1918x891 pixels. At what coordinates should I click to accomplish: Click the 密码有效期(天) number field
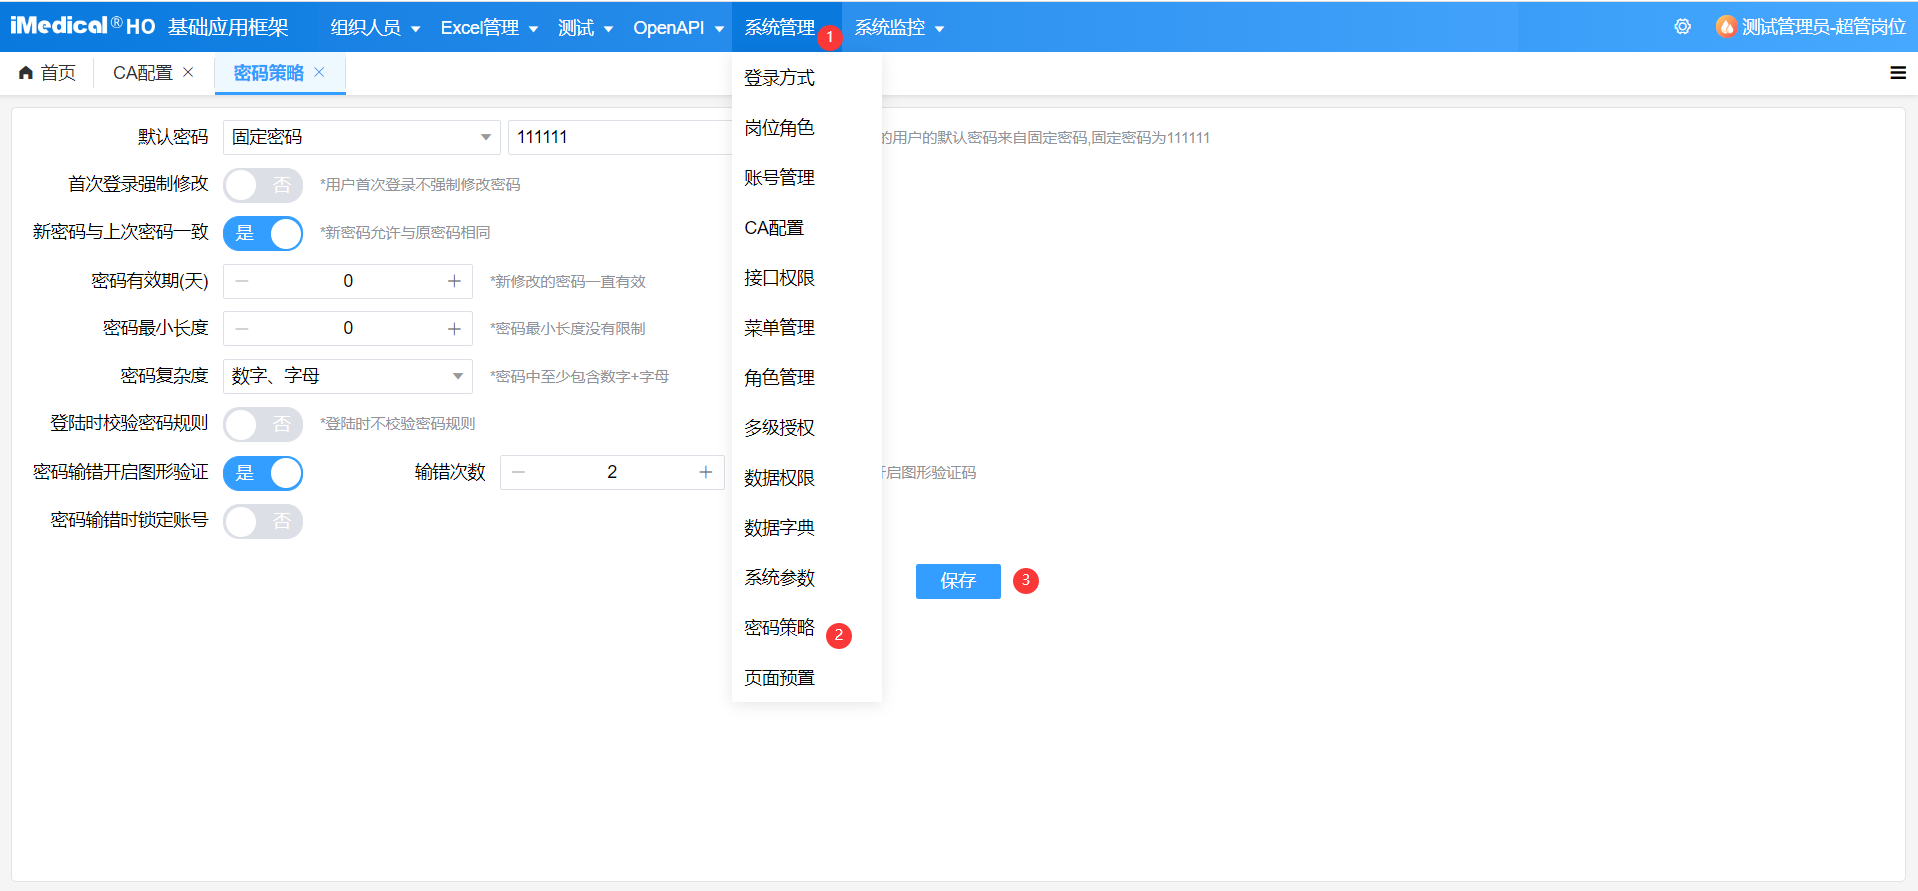pyautogui.click(x=348, y=281)
